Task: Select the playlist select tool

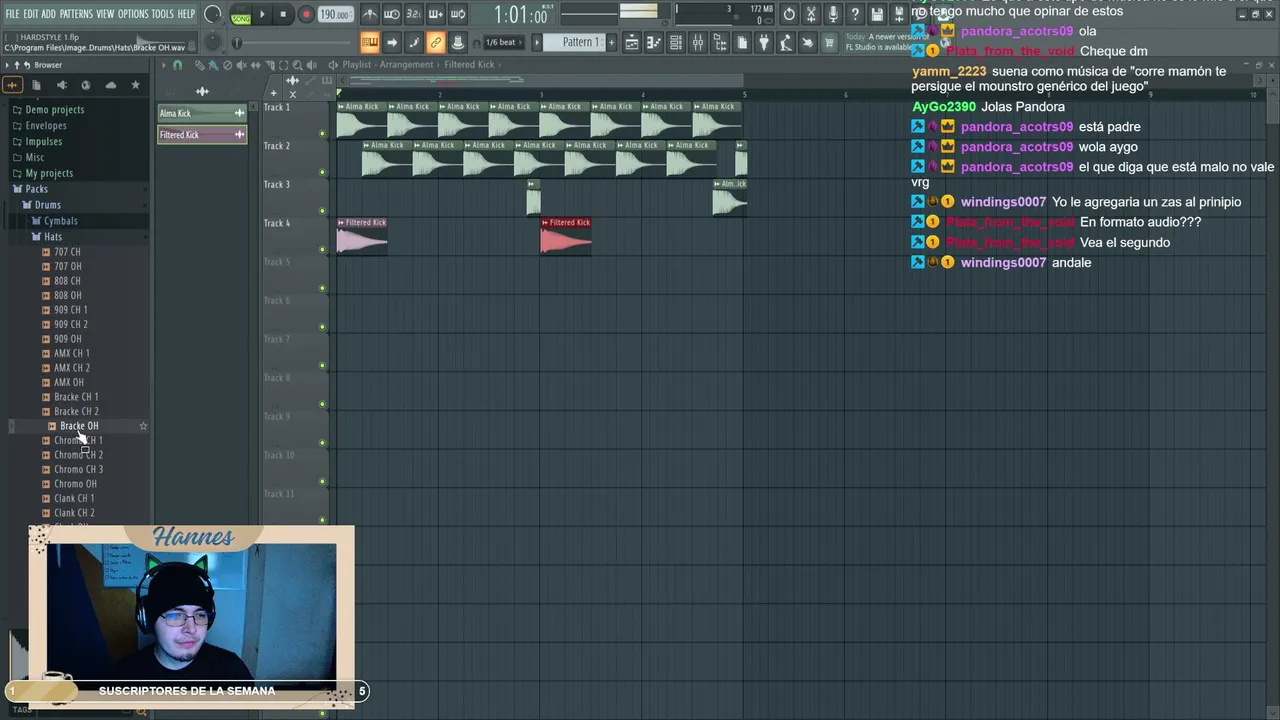Action: 283,65
